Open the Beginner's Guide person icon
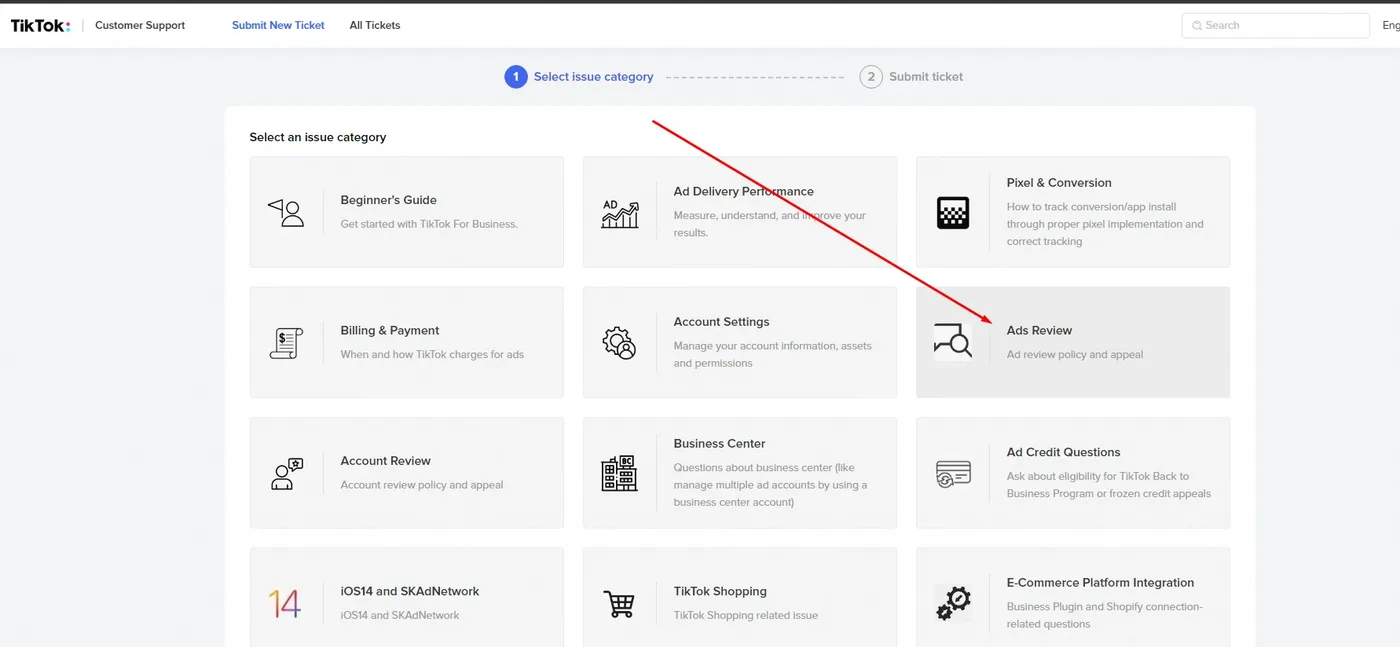 (x=286, y=212)
